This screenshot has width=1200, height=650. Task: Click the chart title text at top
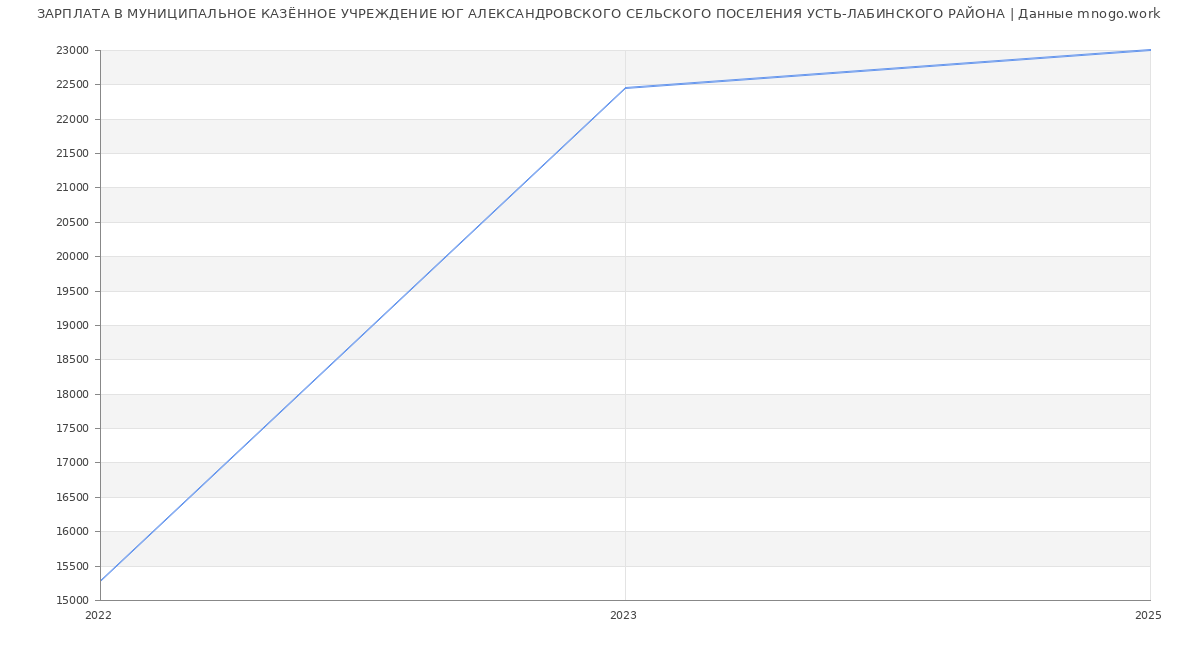click(x=598, y=14)
